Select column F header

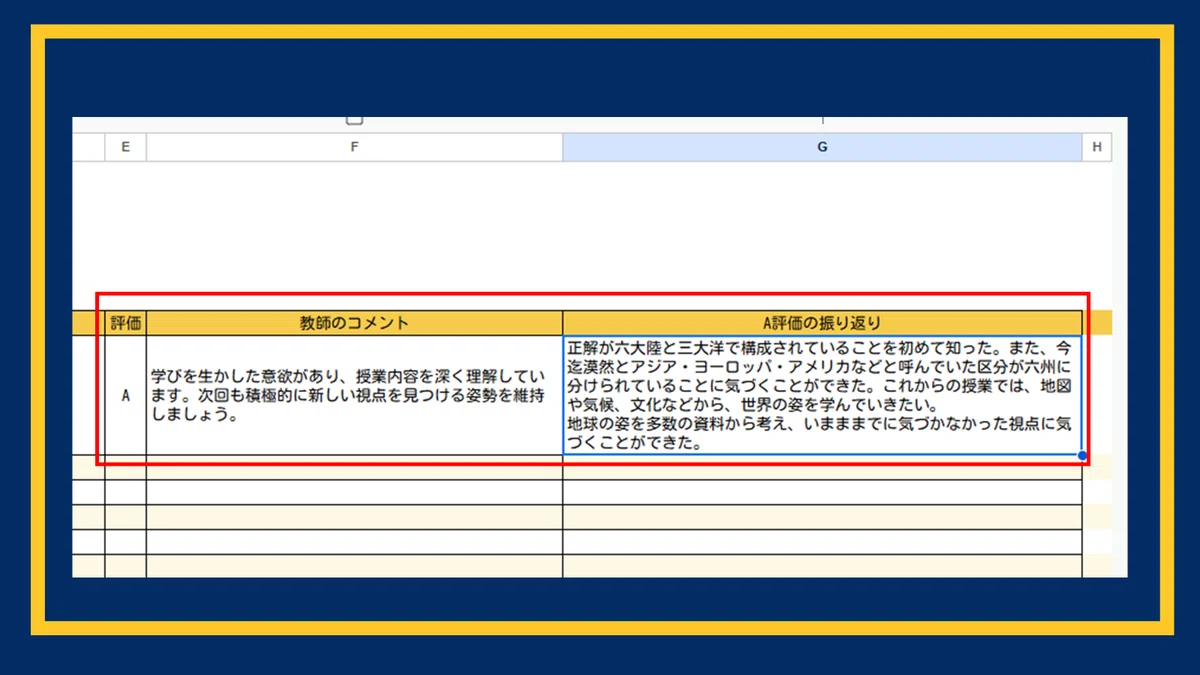(354, 147)
